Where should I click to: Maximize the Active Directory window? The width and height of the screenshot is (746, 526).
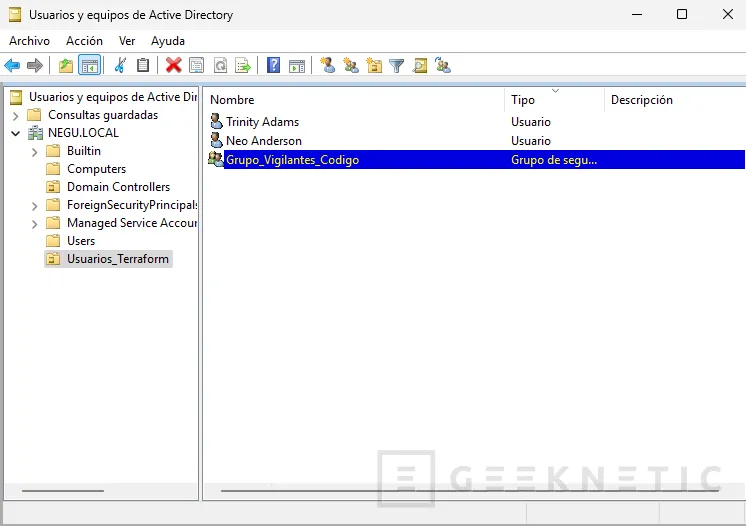[682, 14]
